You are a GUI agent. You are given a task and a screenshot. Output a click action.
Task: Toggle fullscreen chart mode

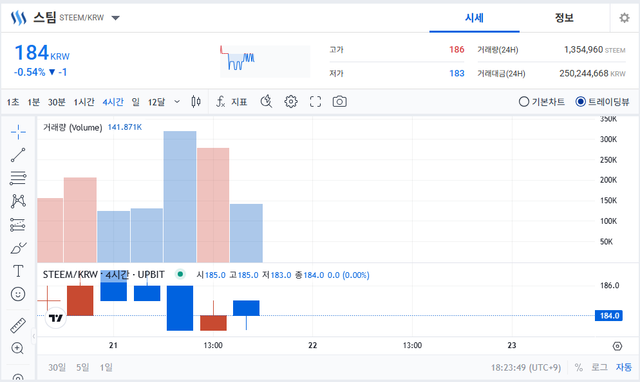click(315, 102)
